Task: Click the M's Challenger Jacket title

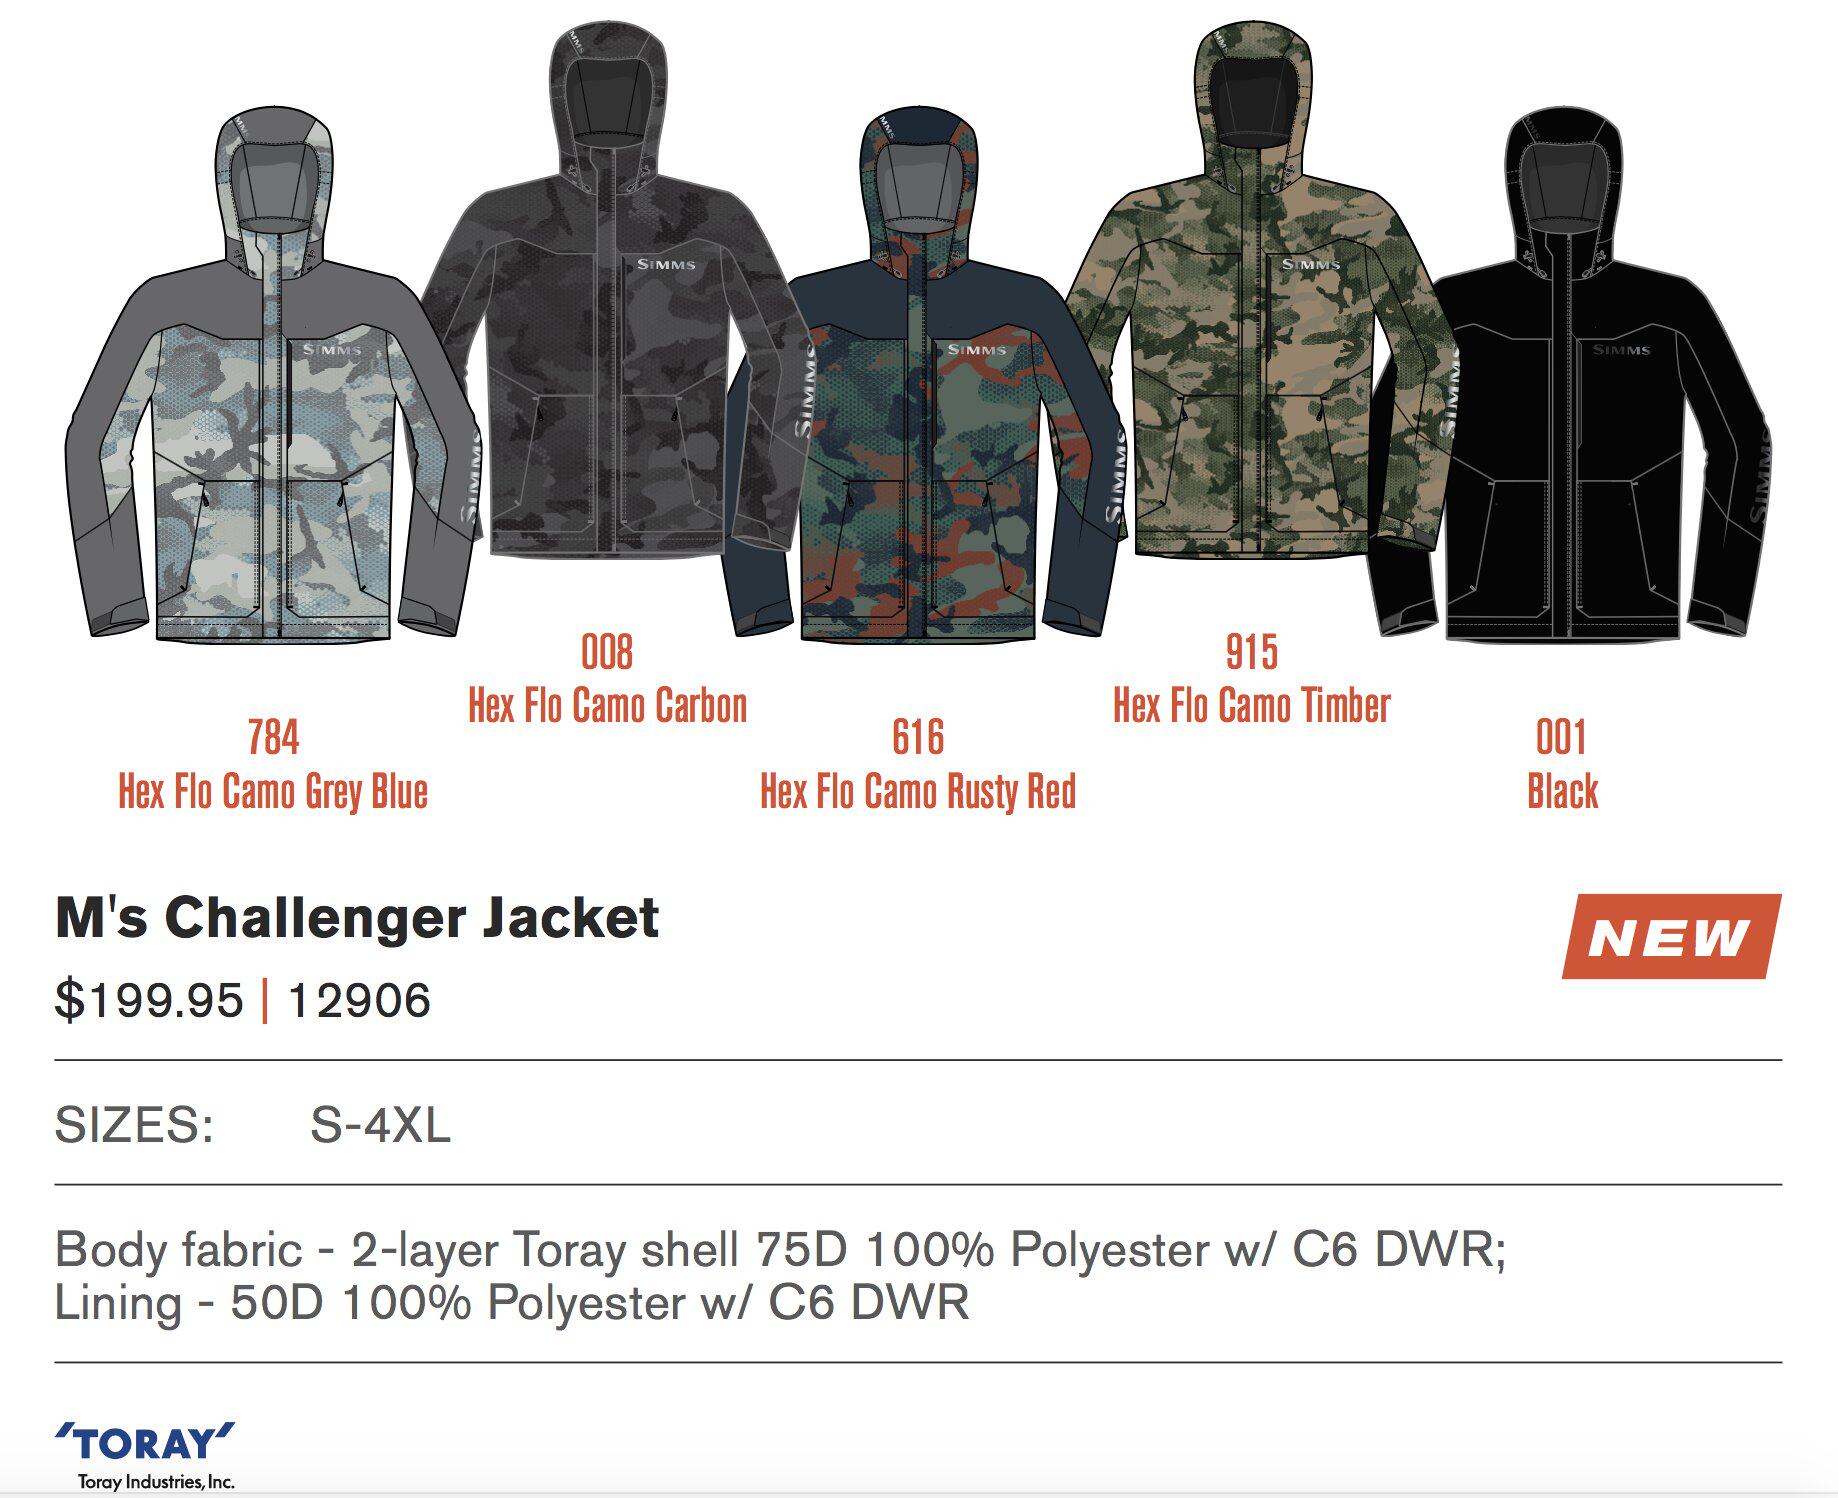Action: [x=357, y=918]
